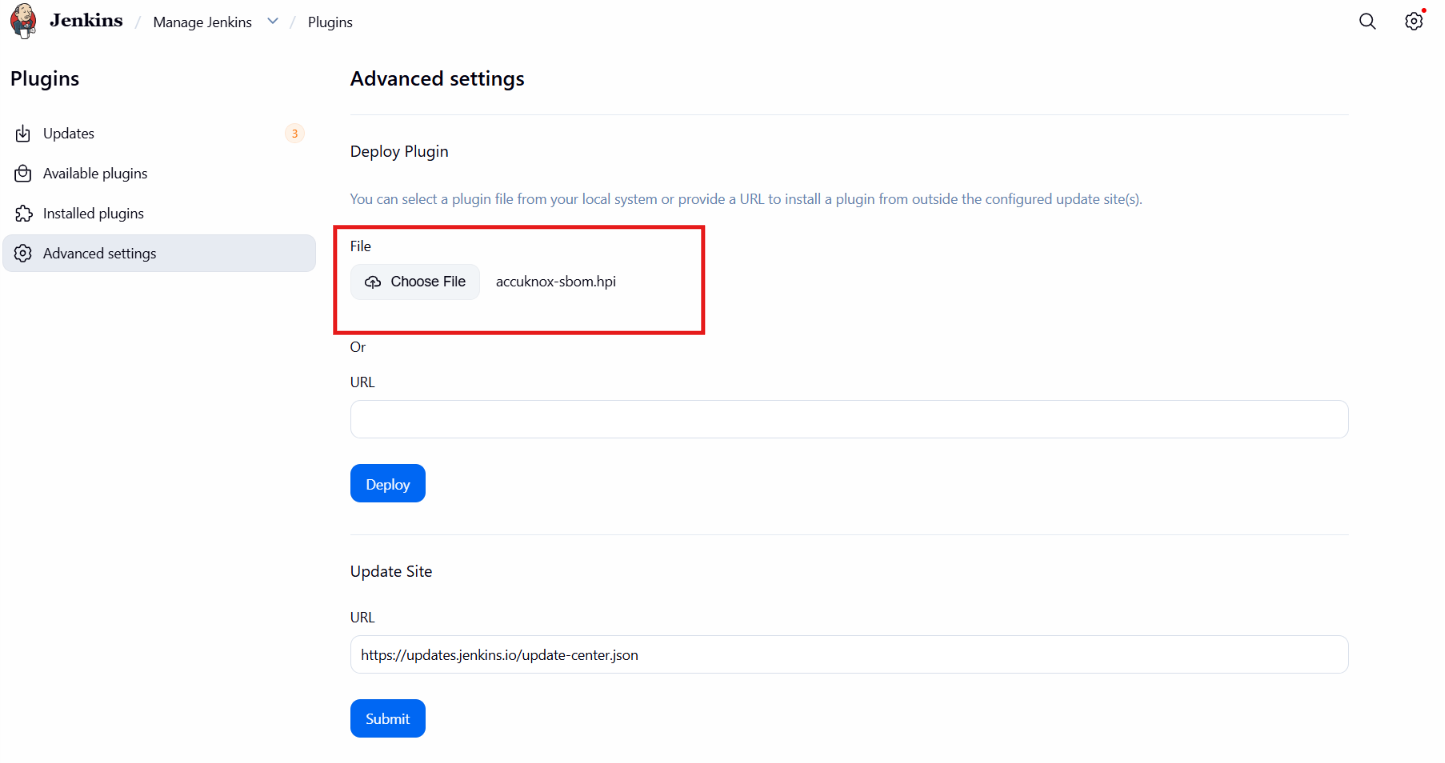
Task: Click the Jenkins title text
Action: (86, 20)
